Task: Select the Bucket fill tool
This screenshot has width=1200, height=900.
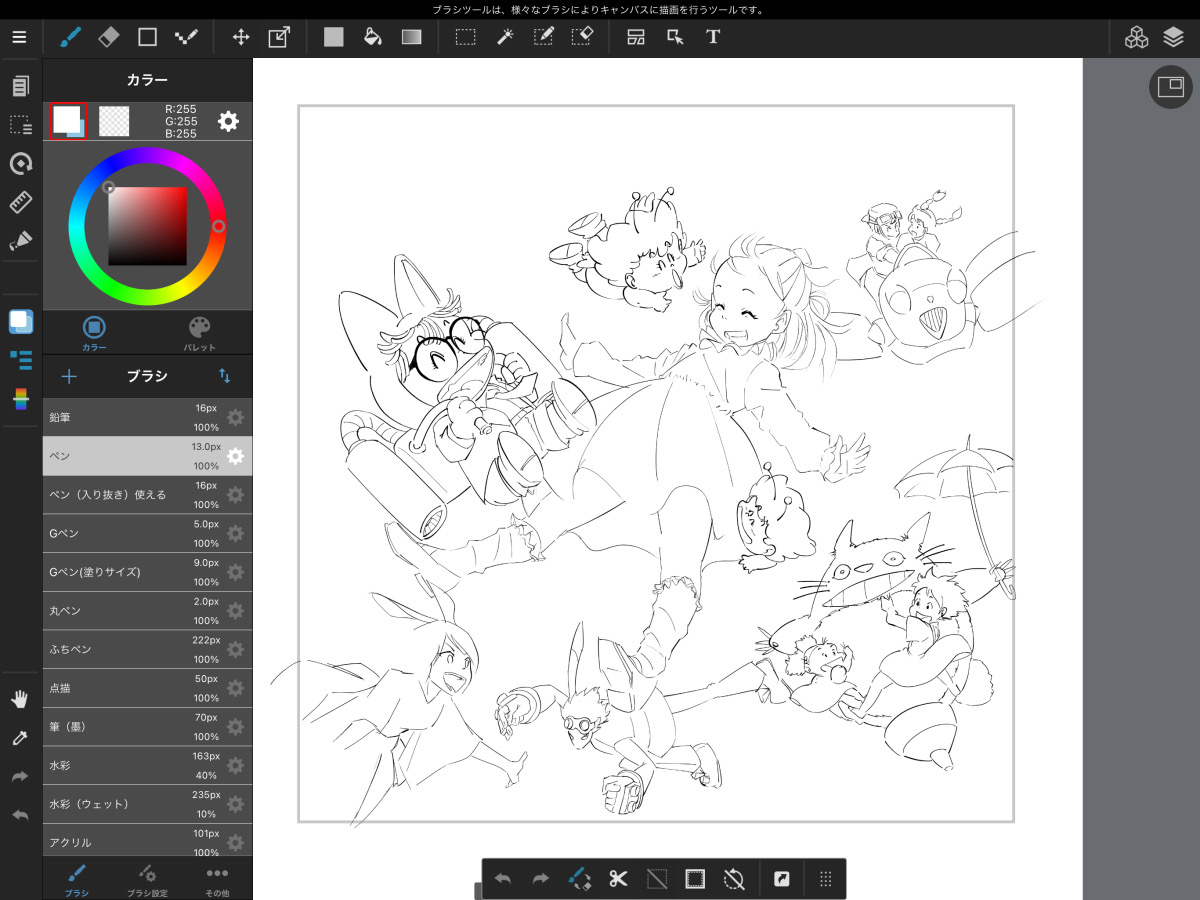Action: (x=373, y=37)
